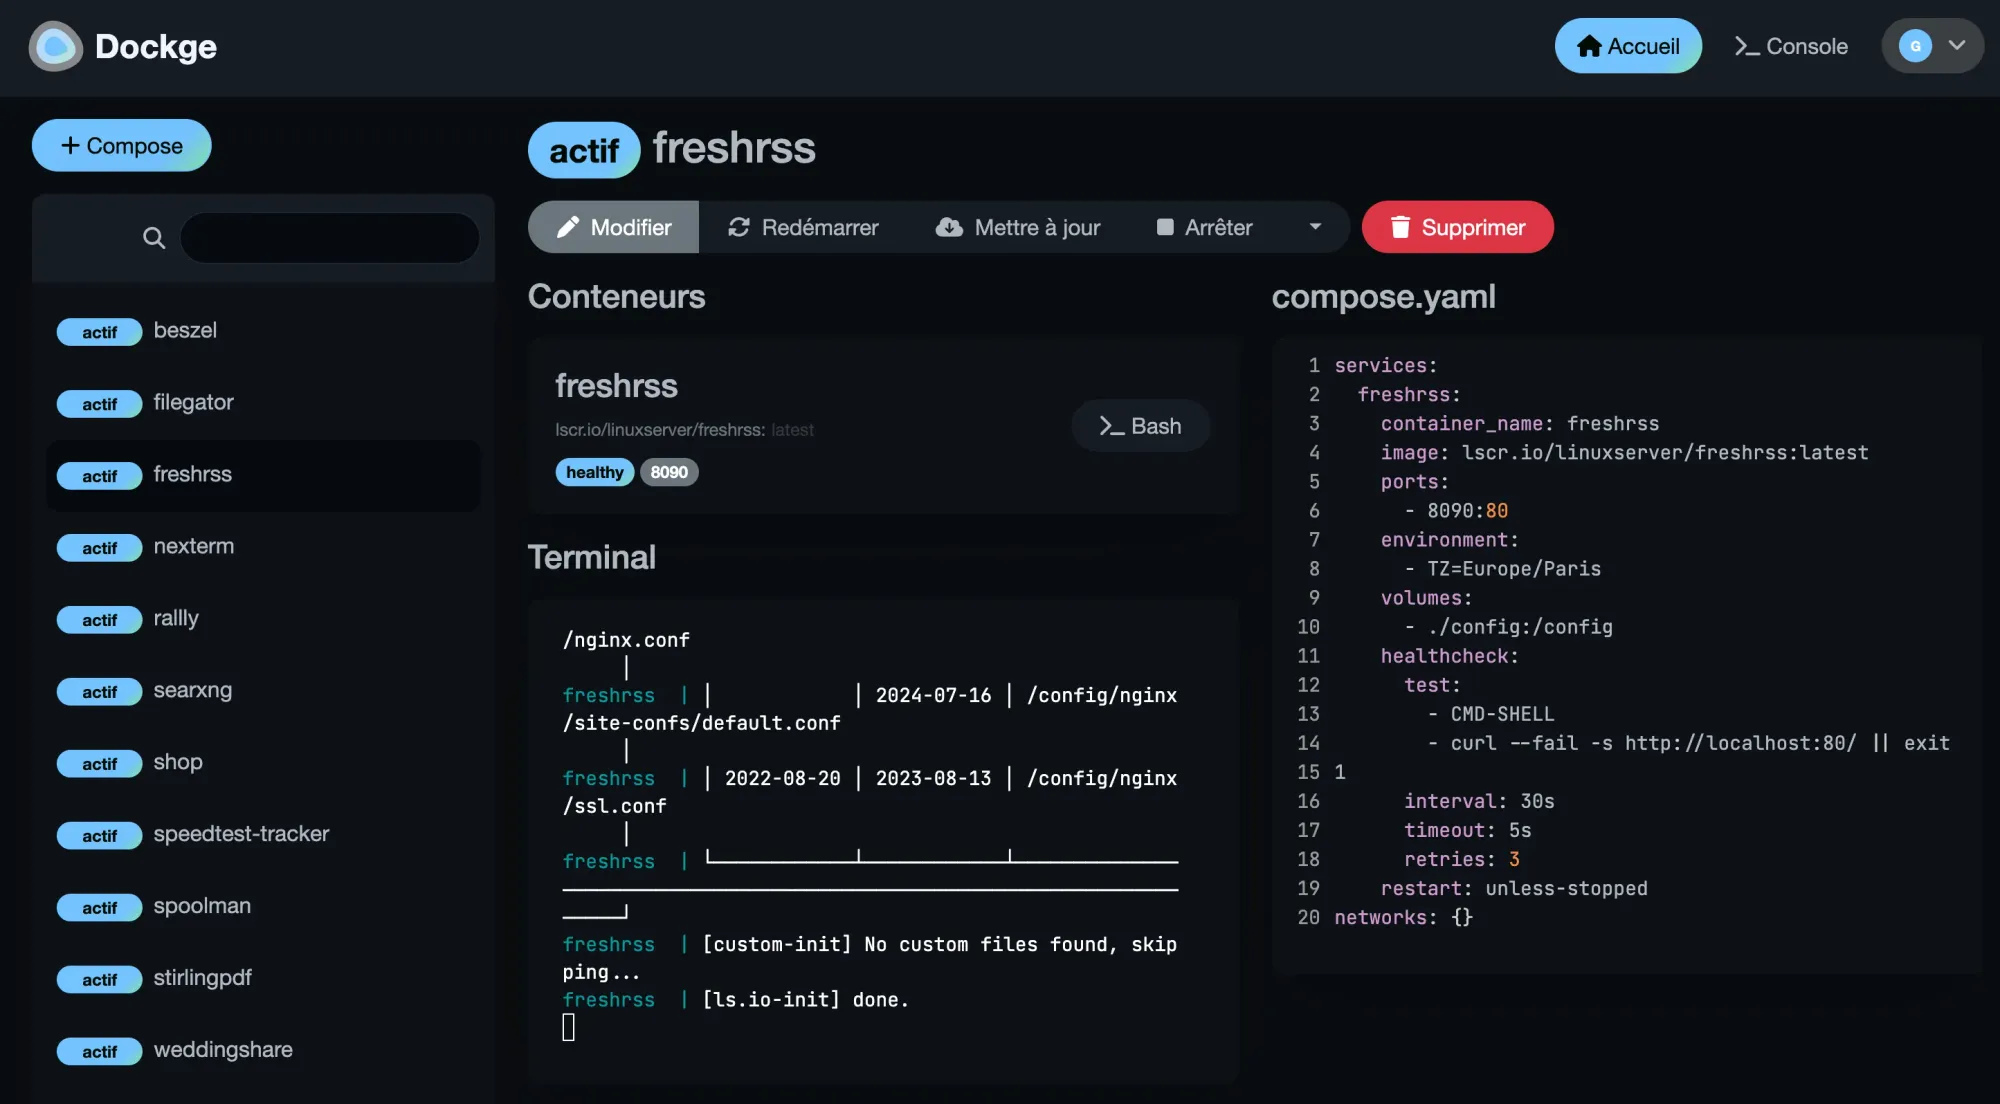The image size is (2000, 1104).
Task: Click the healthy status badge
Action: tap(594, 472)
